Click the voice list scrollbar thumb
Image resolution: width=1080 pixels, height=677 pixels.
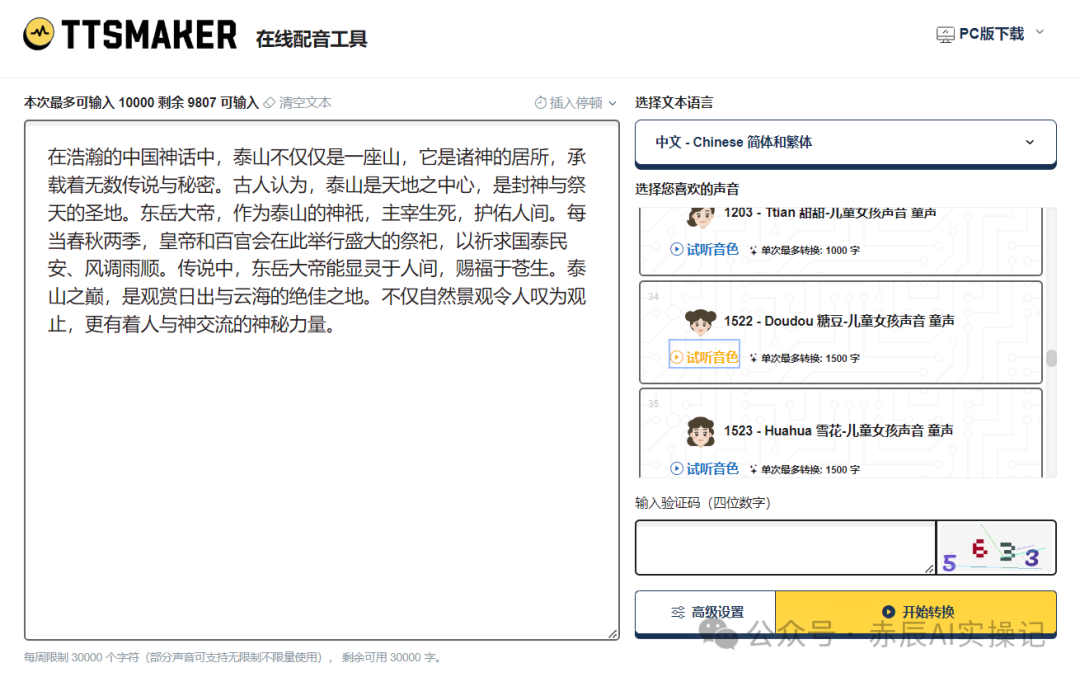pos(1051,358)
